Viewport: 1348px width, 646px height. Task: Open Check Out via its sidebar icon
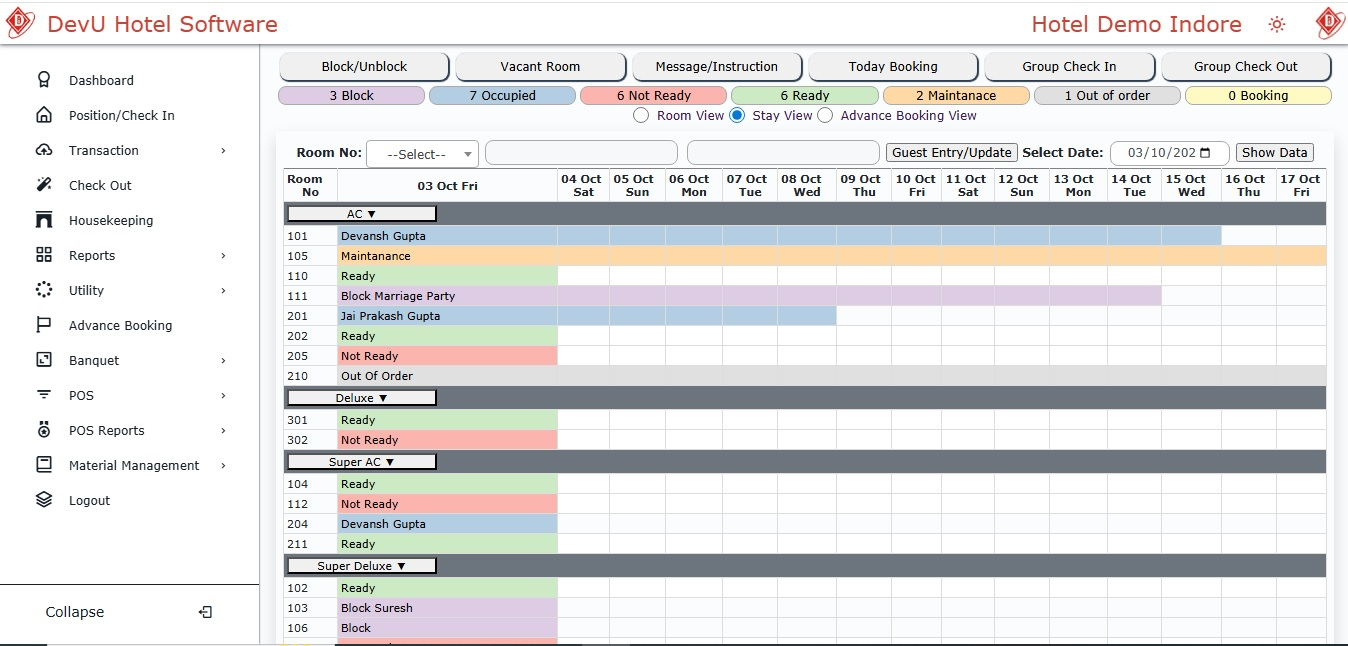click(44, 185)
